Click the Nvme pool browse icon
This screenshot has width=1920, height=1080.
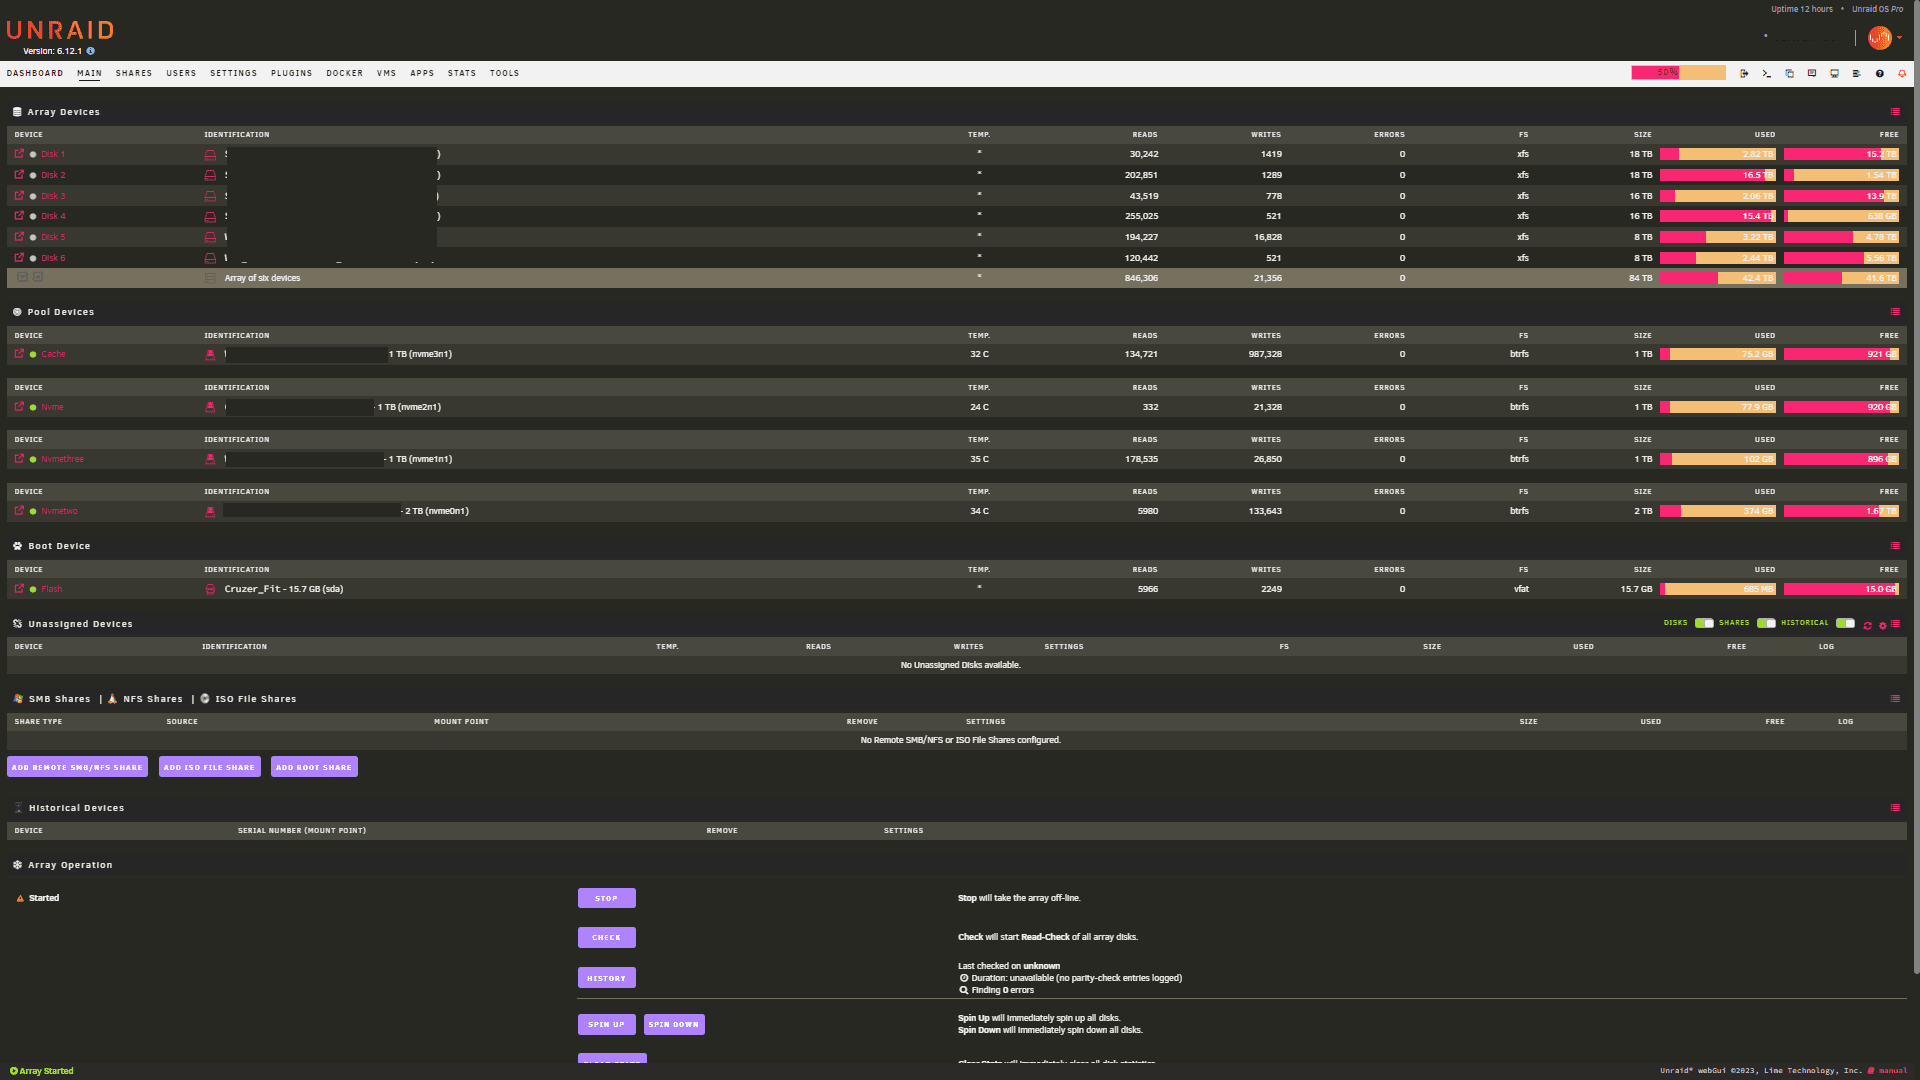point(19,407)
